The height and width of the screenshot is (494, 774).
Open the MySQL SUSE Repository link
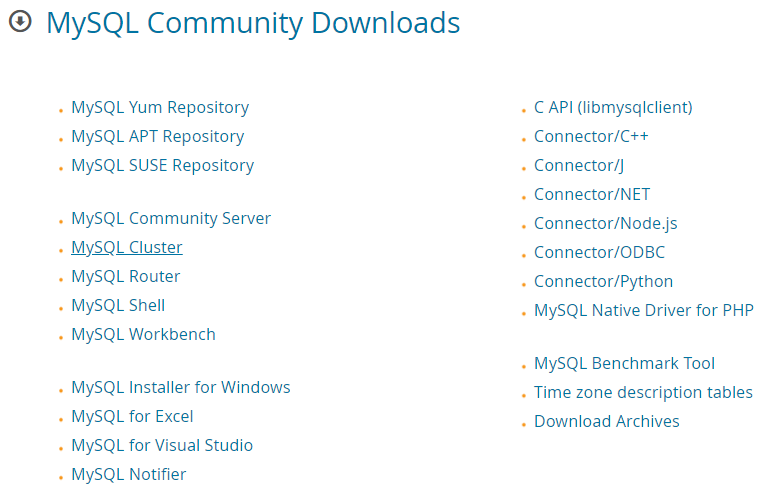coord(162,166)
